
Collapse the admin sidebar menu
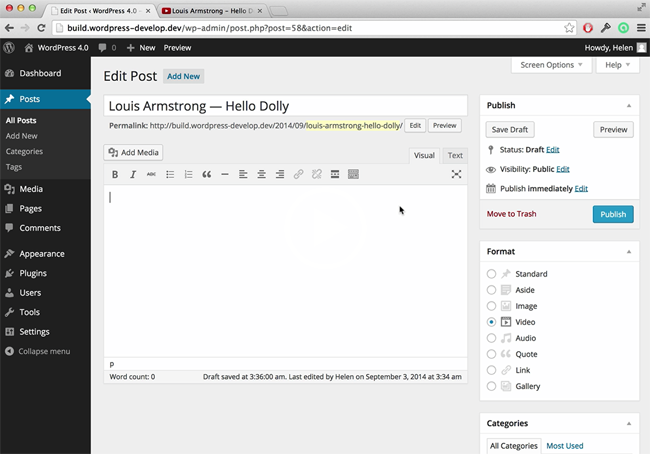tap(38, 351)
